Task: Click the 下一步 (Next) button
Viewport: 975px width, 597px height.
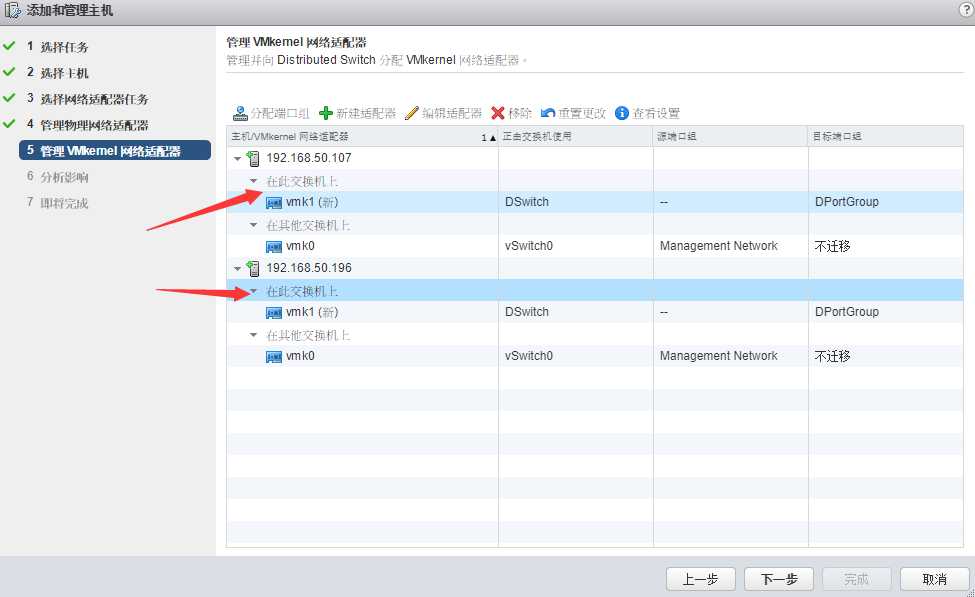Action: [x=779, y=579]
